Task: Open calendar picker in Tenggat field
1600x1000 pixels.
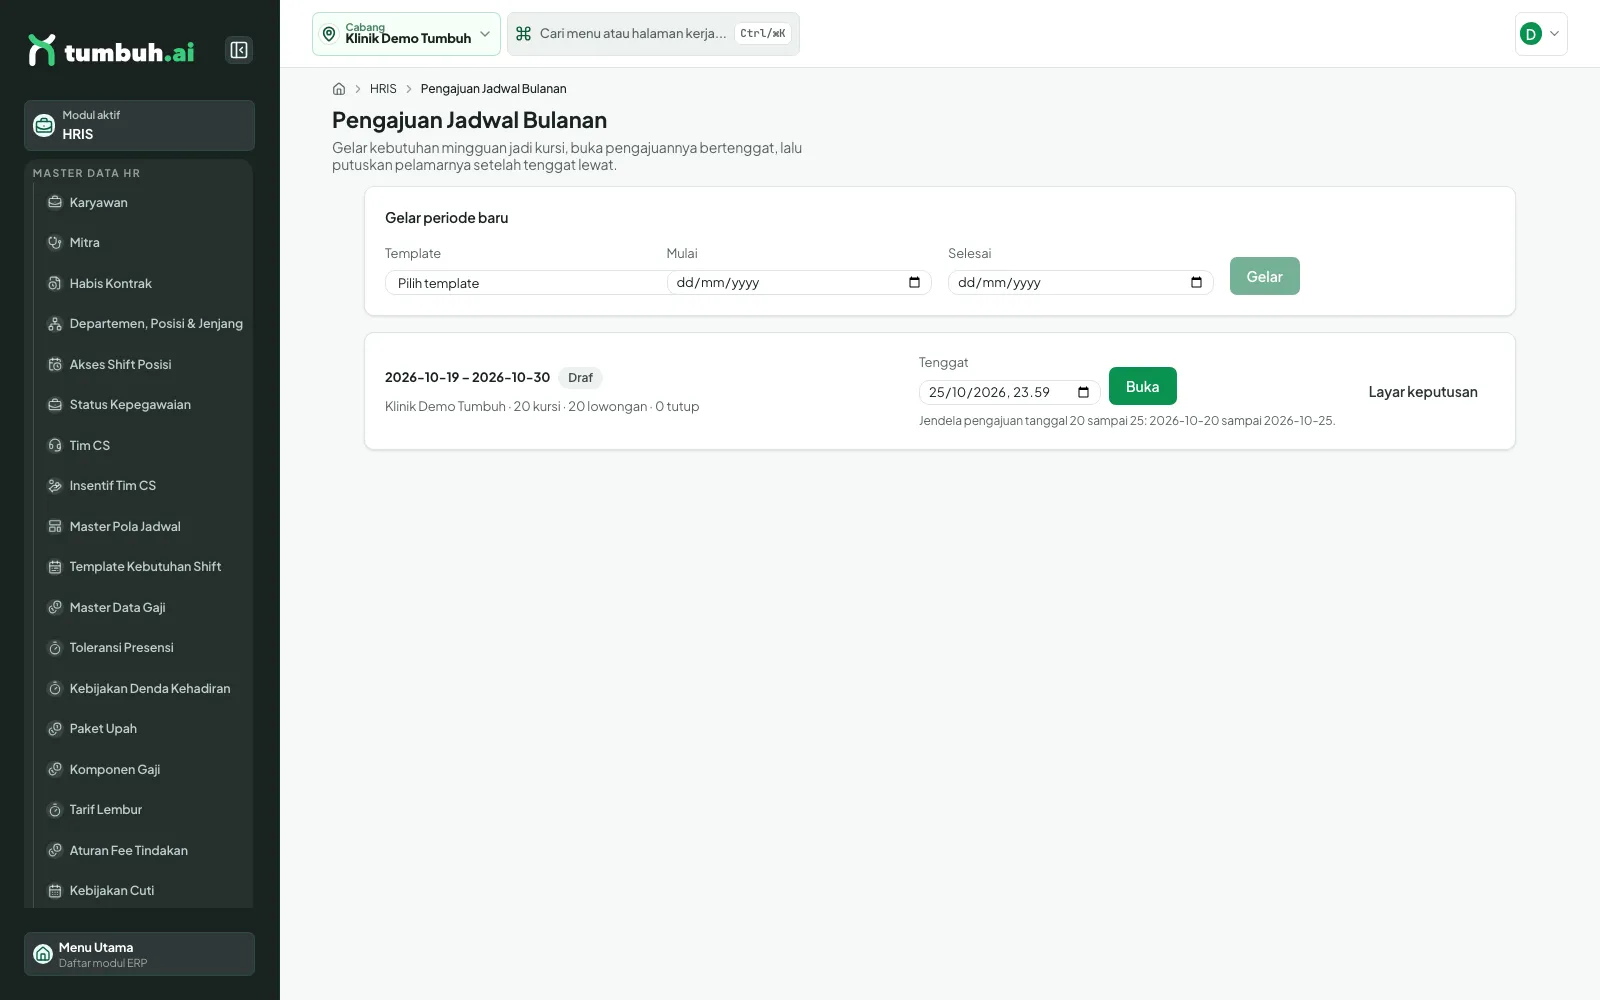Action: (1083, 392)
